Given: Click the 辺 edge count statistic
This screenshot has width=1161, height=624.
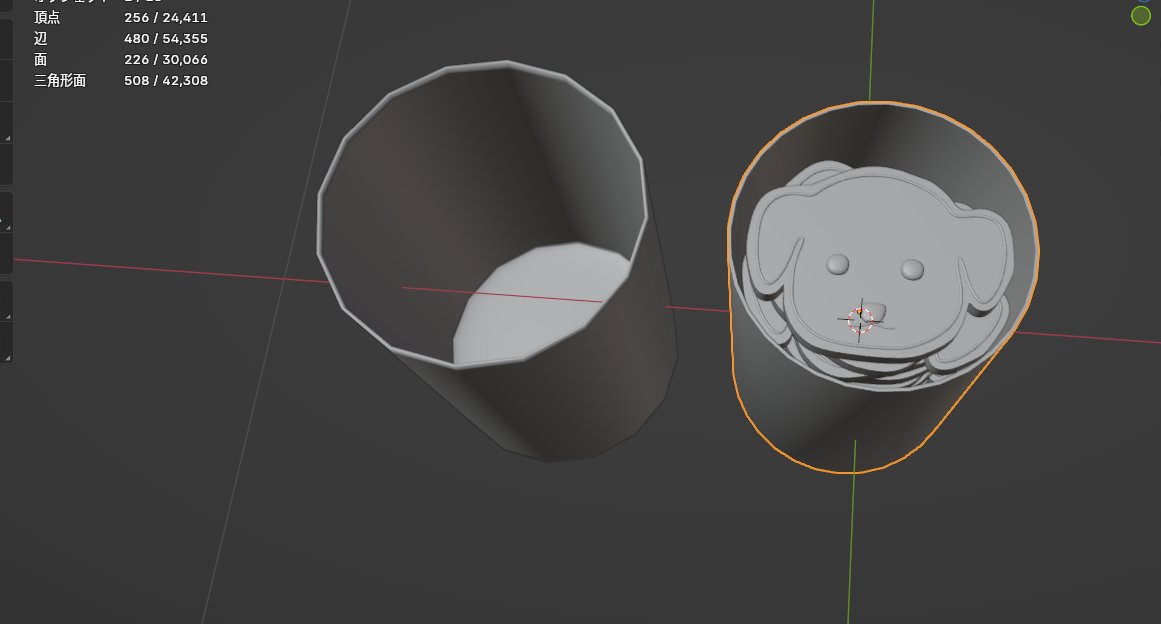Looking at the screenshot, I should click(40, 38).
